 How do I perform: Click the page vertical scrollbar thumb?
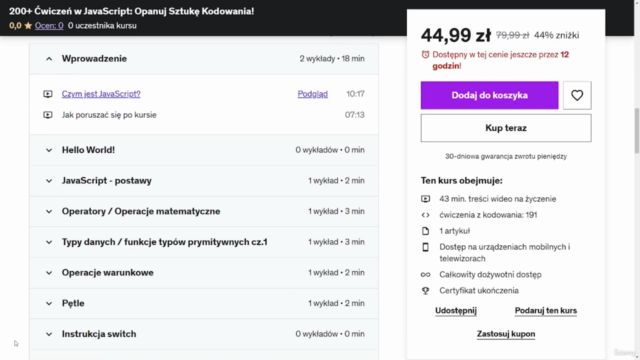pos(637,131)
